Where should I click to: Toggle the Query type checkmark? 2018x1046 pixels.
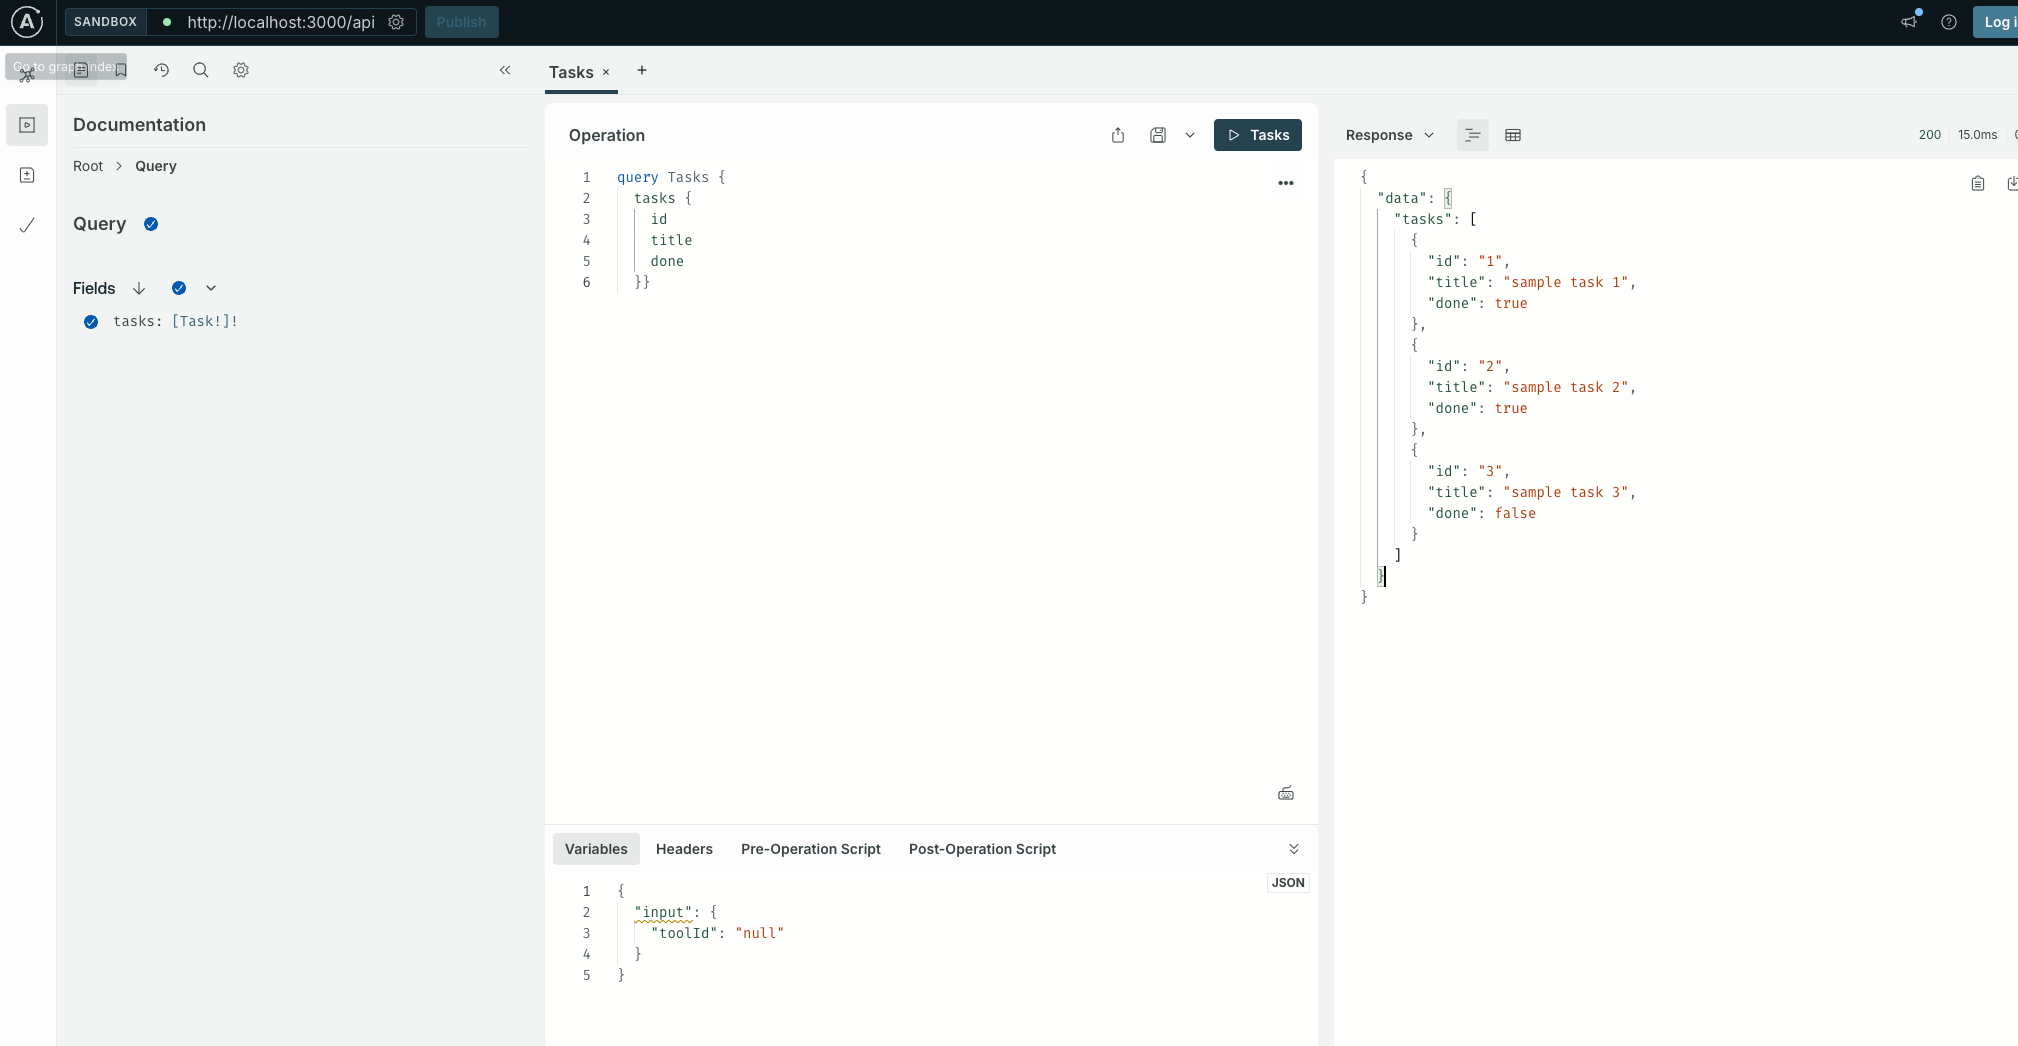pos(151,224)
